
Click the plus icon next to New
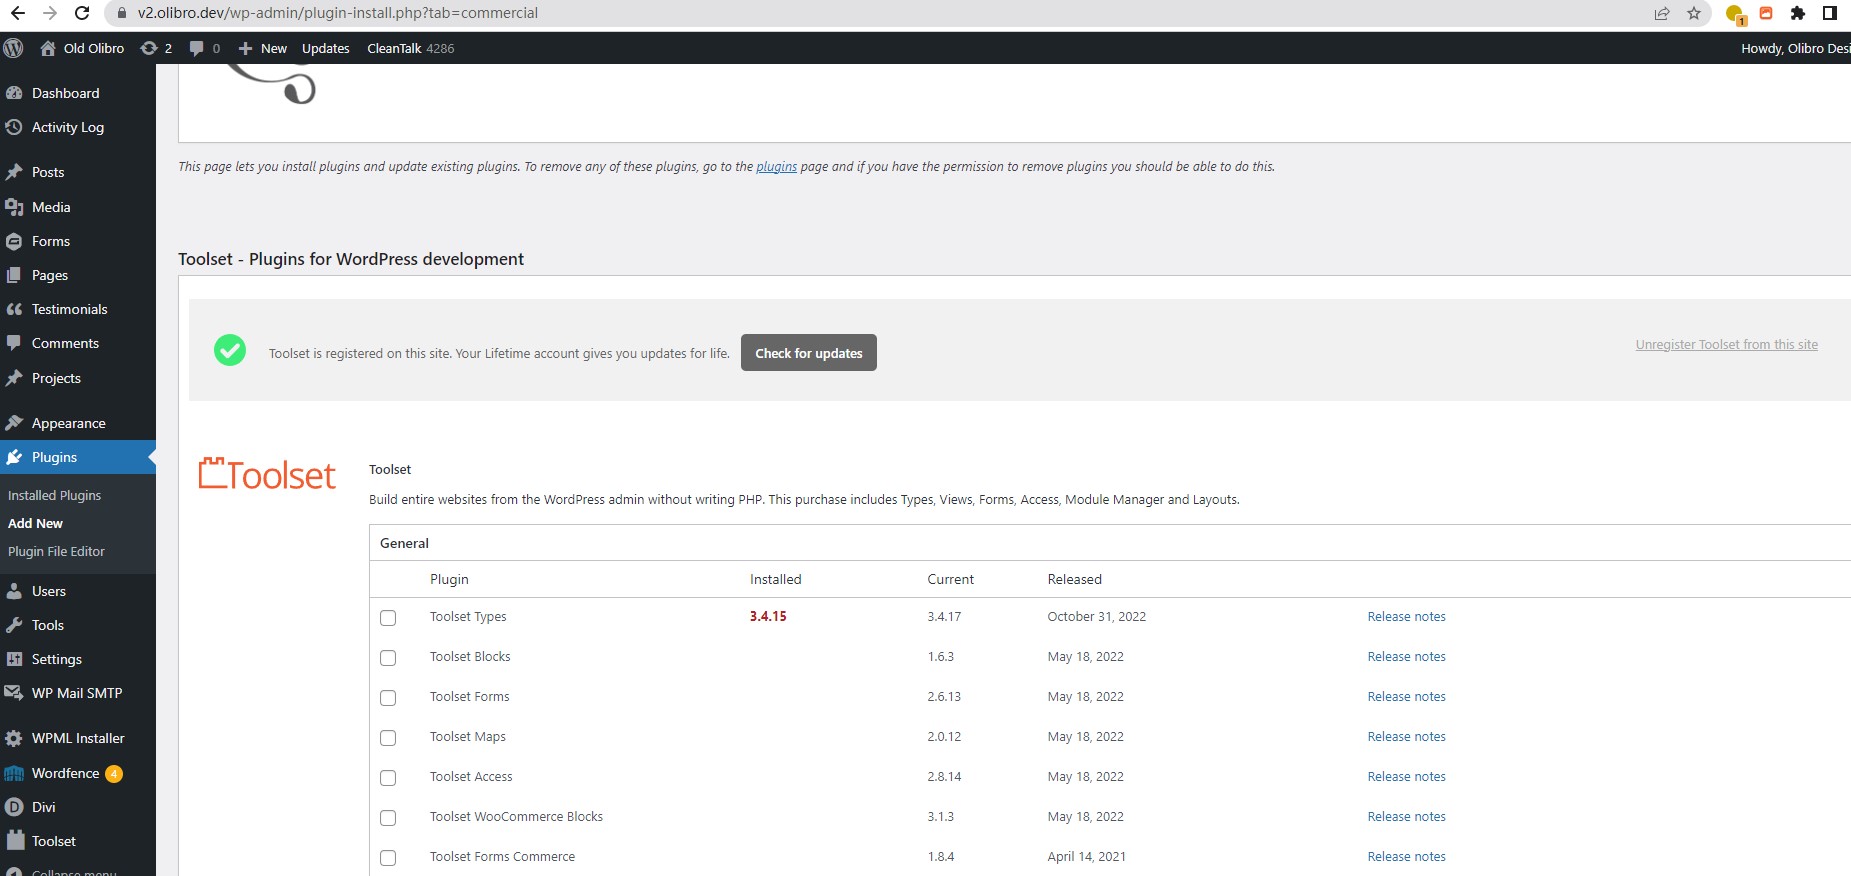(x=245, y=48)
